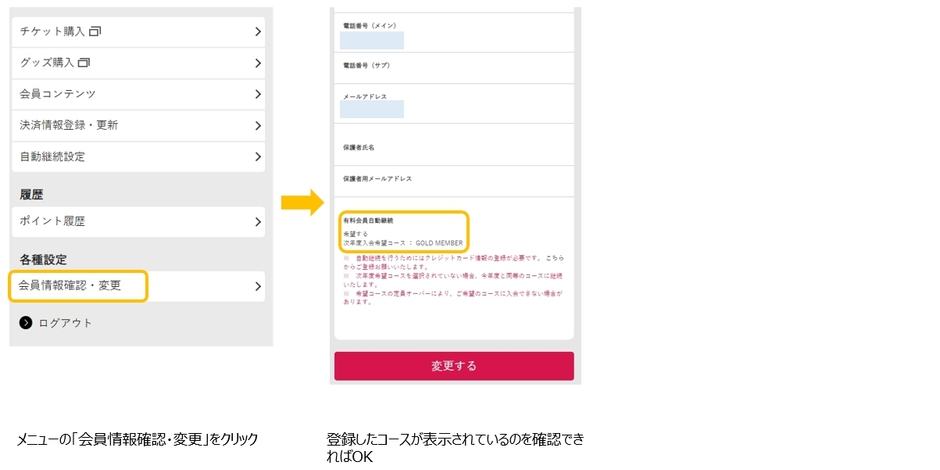Open ポイント履歴 menu item
The height and width of the screenshot is (470, 940).
[x=53, y=221]
